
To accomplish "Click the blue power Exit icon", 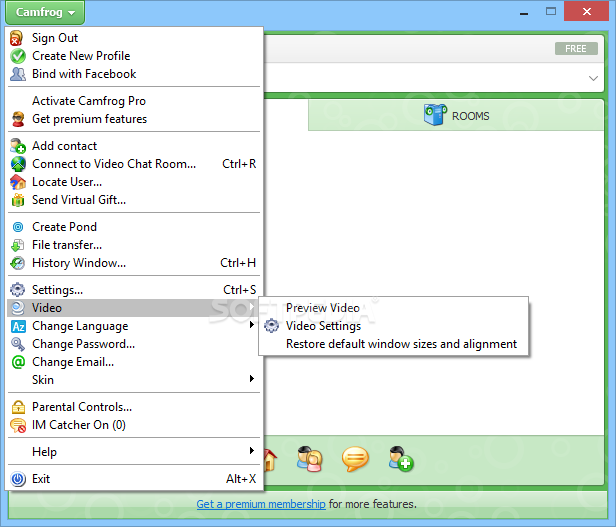I will tap(18, 479).
